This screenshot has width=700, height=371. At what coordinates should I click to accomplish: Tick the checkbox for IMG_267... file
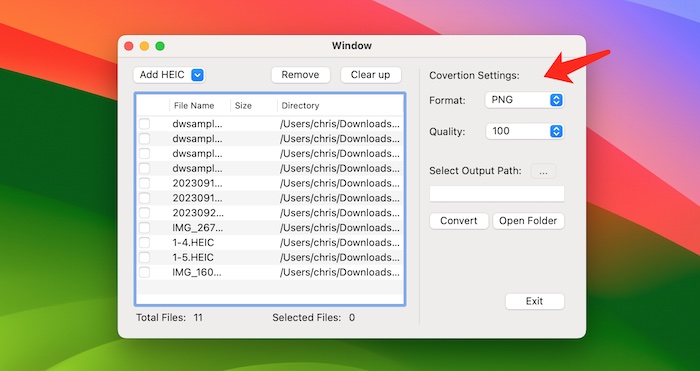click(144, 228)
